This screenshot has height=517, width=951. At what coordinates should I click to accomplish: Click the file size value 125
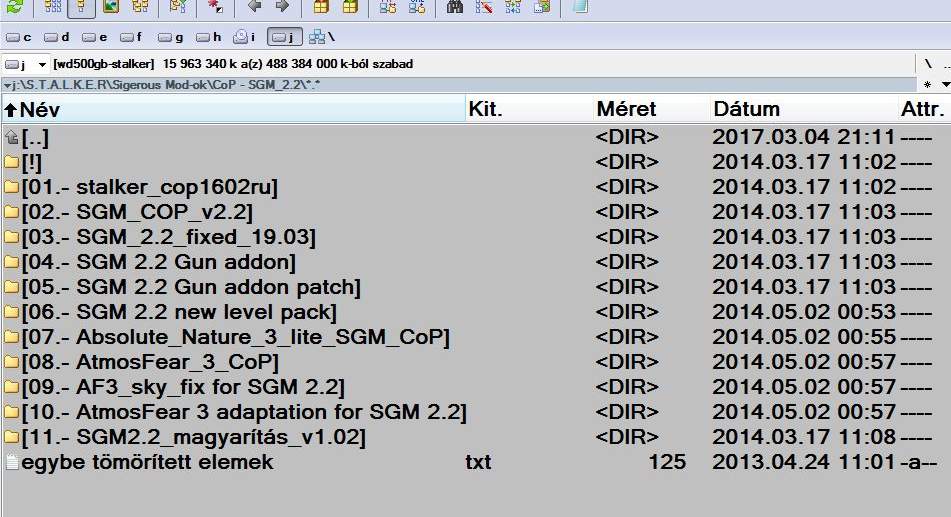pos(667,462)
